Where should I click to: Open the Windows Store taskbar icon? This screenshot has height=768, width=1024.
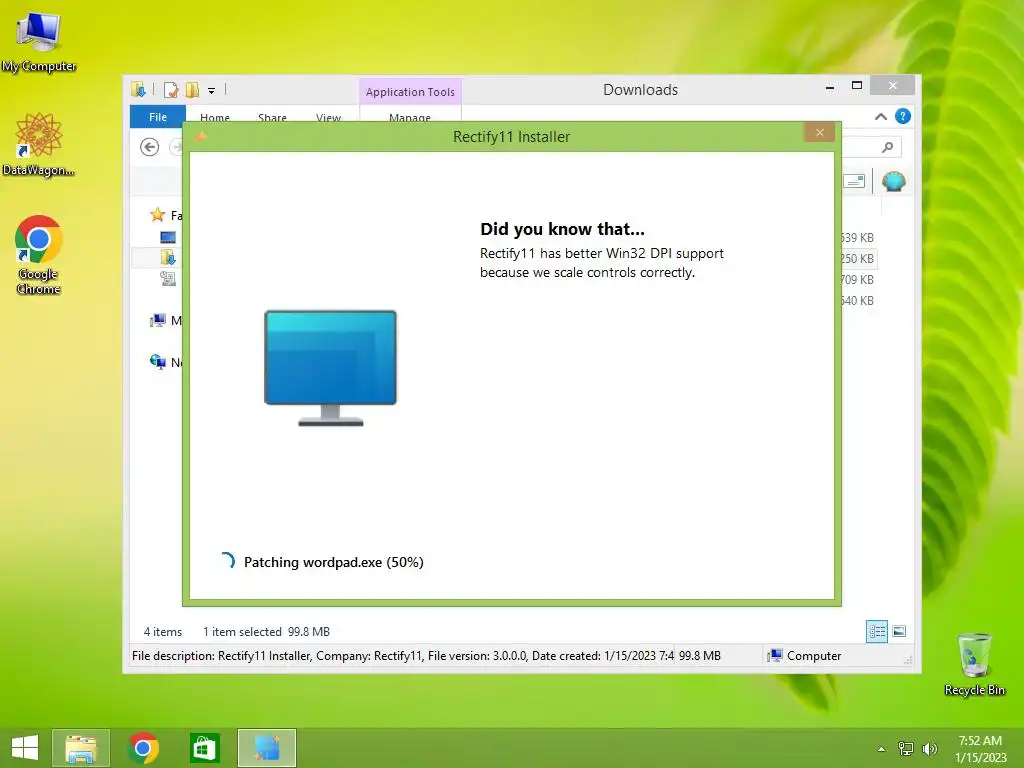(204, 748)
